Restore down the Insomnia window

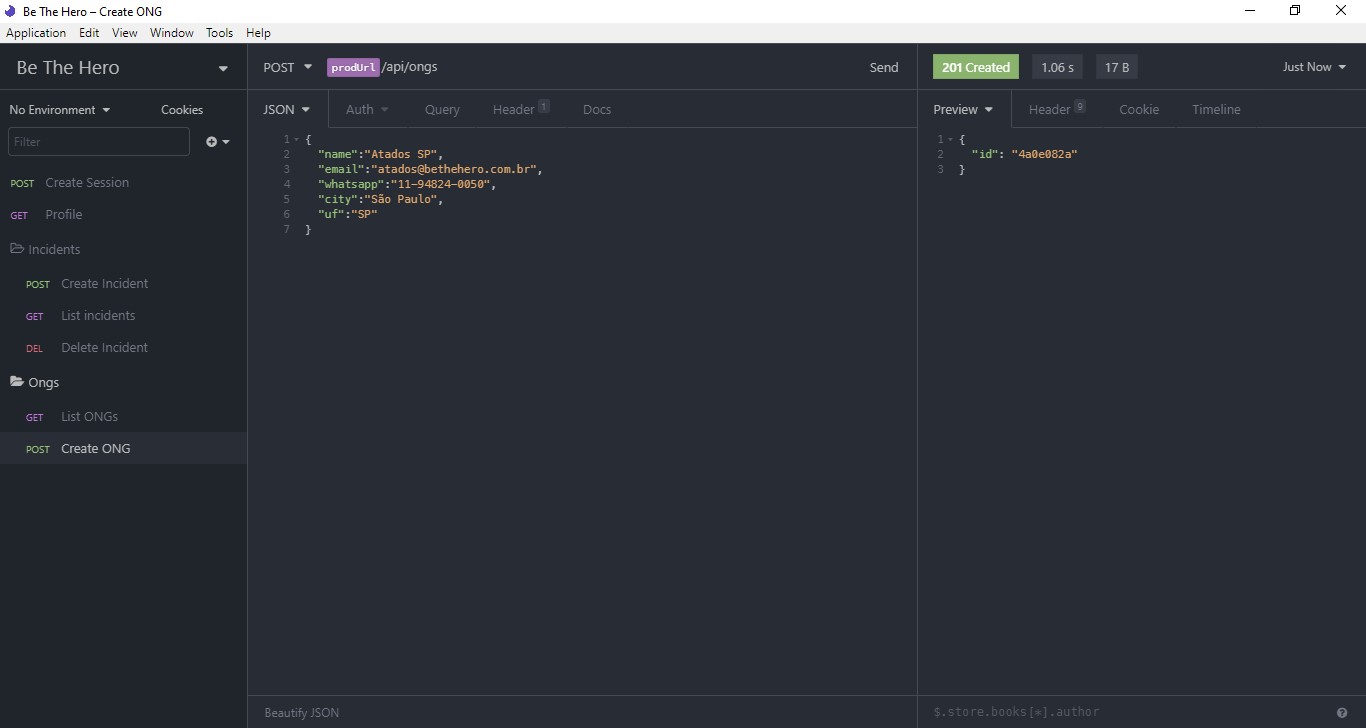[x=1295, y=11]
